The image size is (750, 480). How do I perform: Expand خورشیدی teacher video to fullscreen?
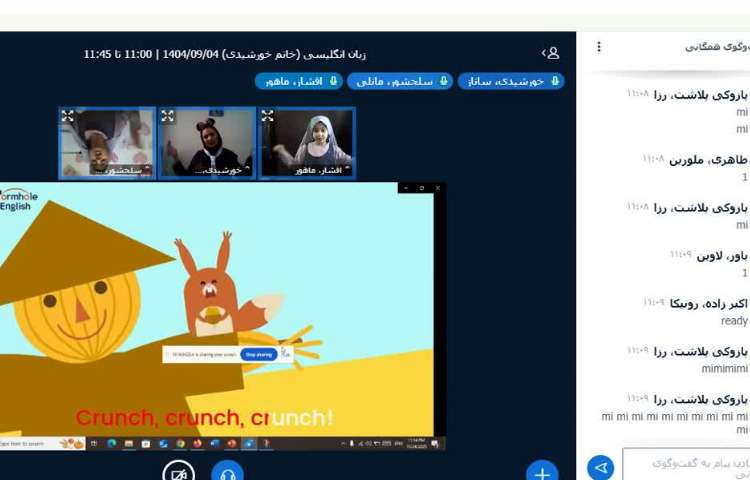167,116
